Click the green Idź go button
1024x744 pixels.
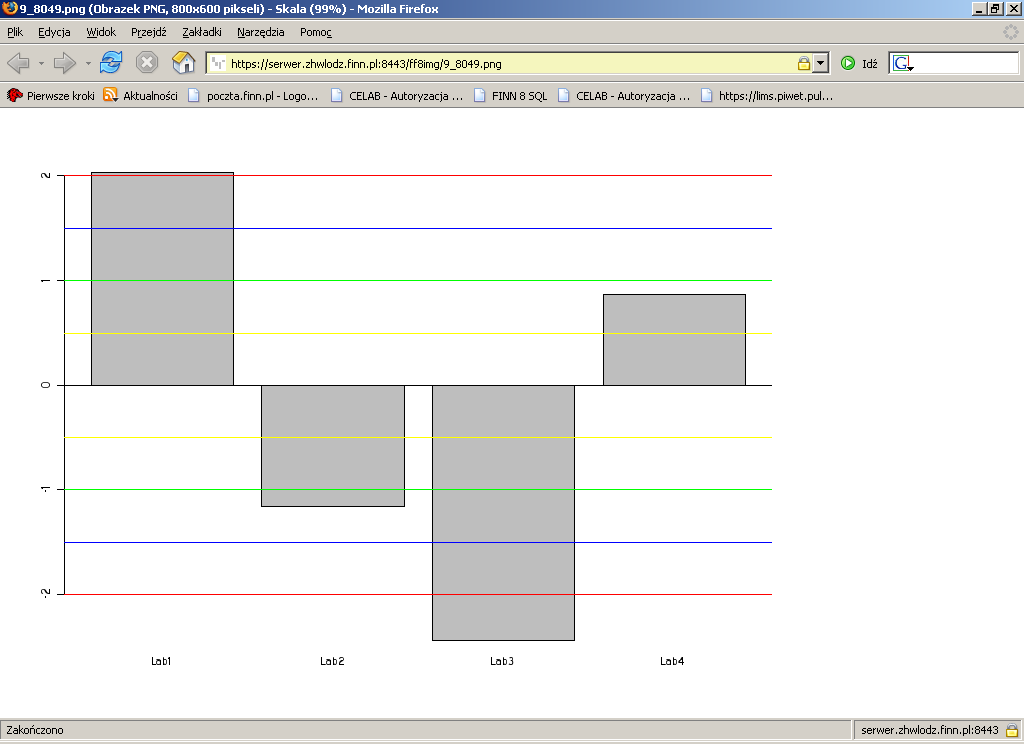[859, 63]
